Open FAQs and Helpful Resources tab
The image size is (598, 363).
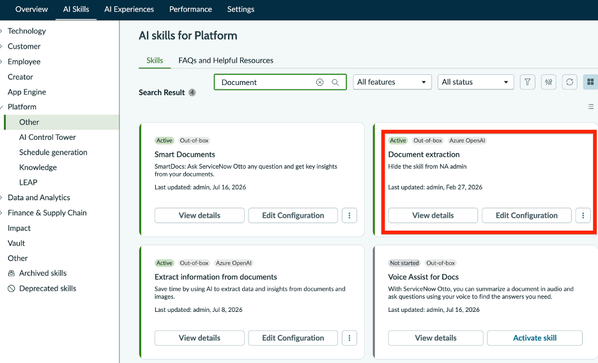coord(226,60)
